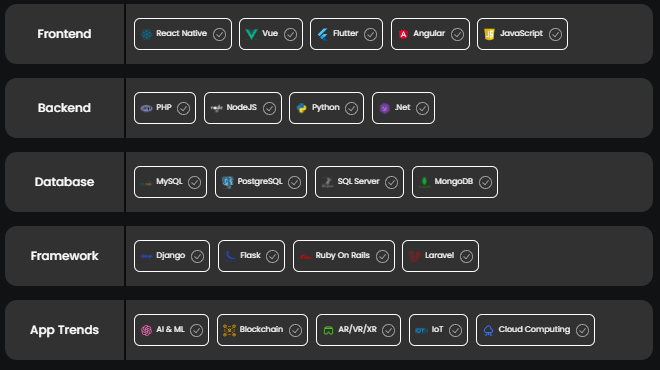Click the blue IoT logo icon
This screenshot has height=370, width=660.
421,330
